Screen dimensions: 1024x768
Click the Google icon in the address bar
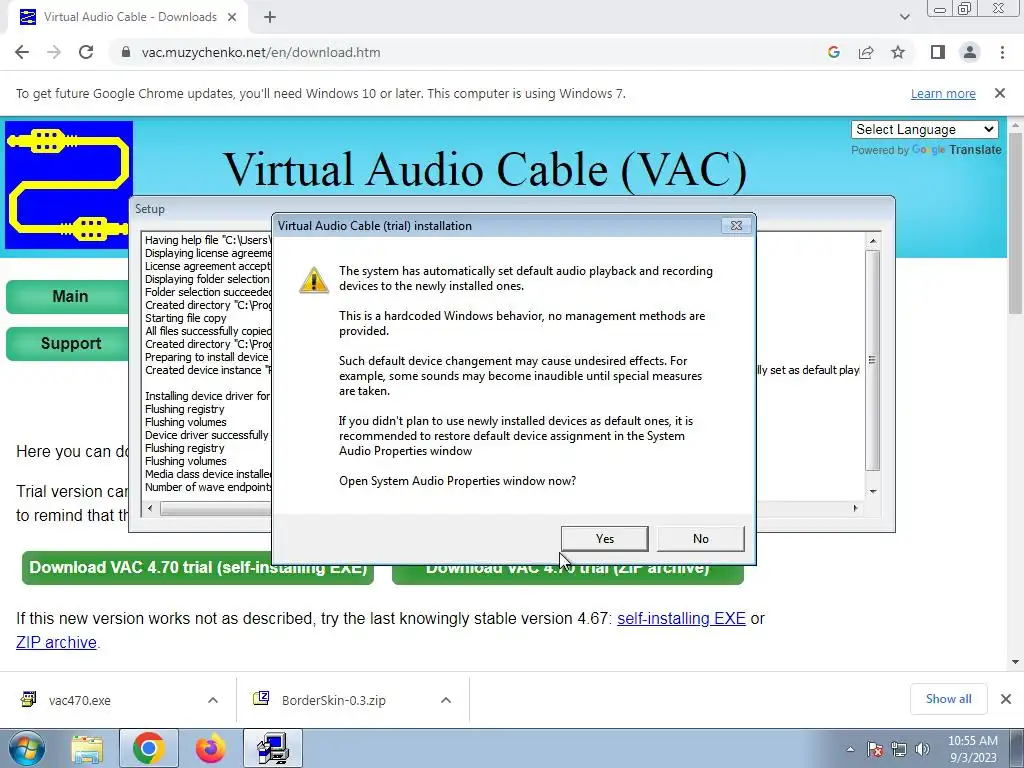(833, 52)
